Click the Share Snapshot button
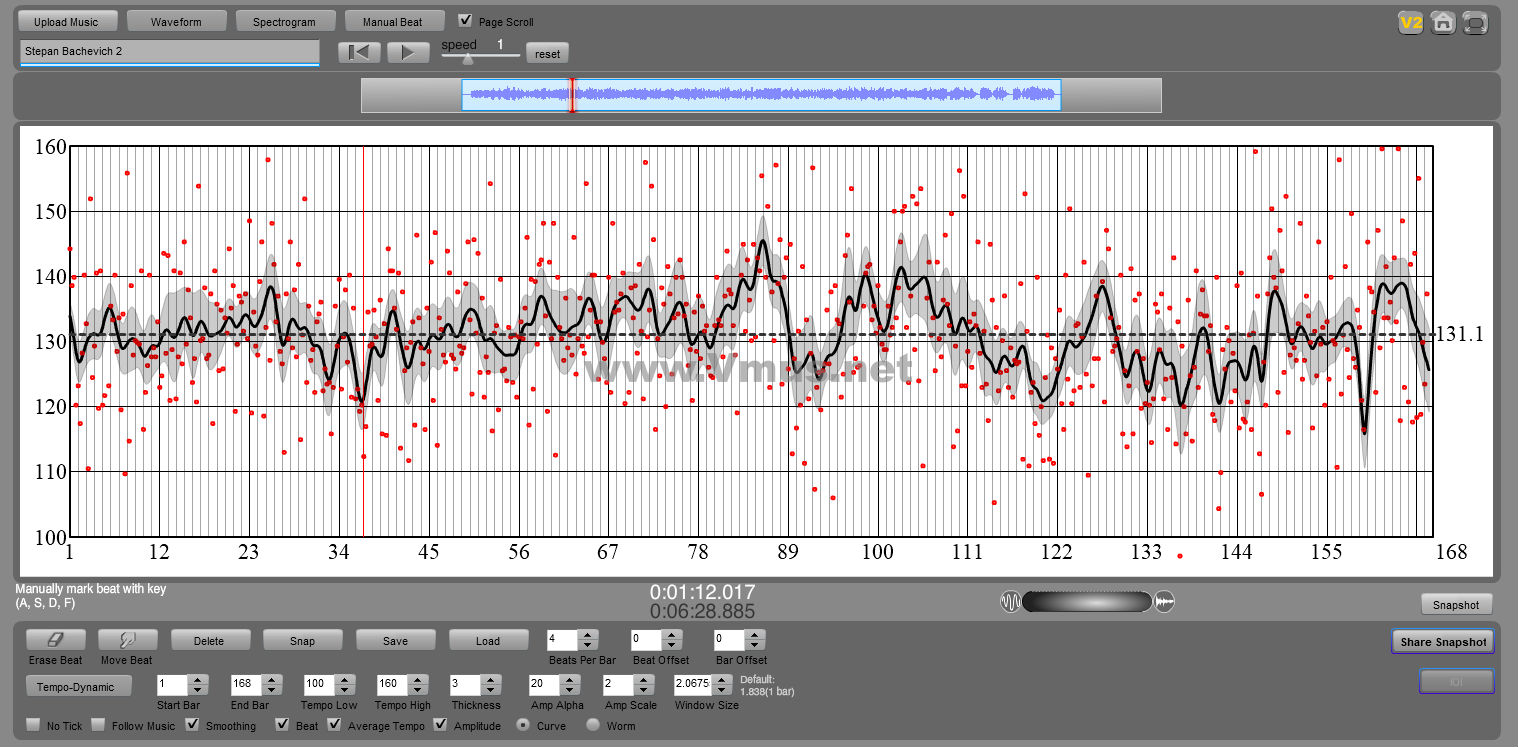The width and height of the screenshot is (1518, 747). coord(1443,641)
